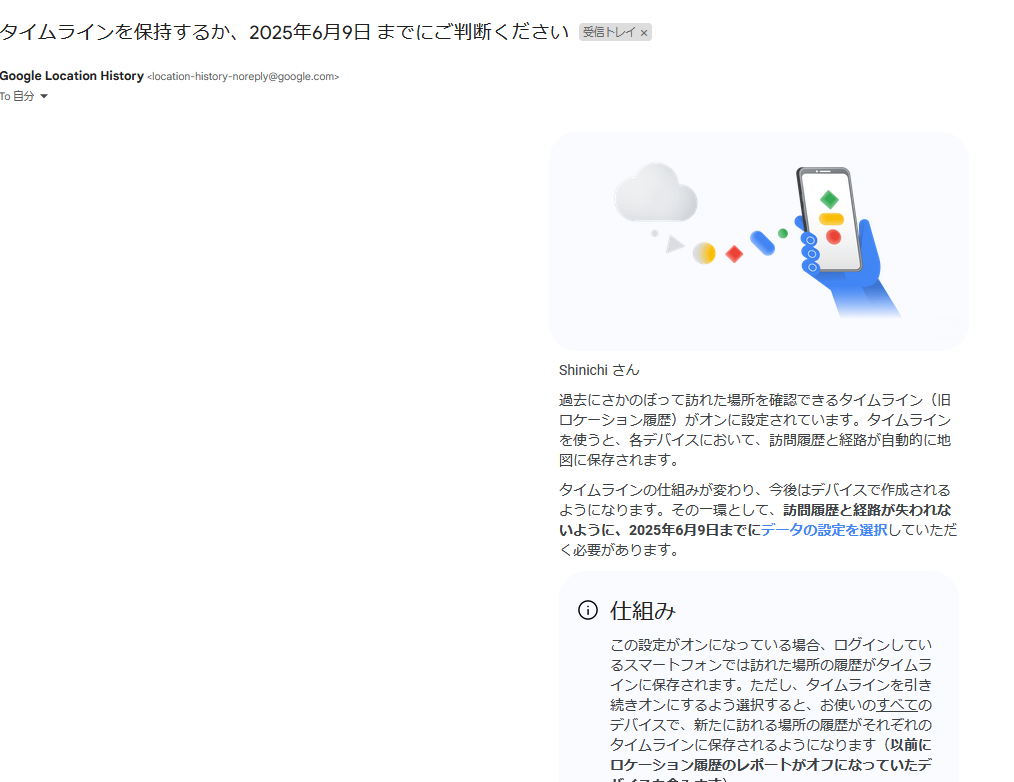Expand recipient details arrow next to To 自分

tap(44, 96)
